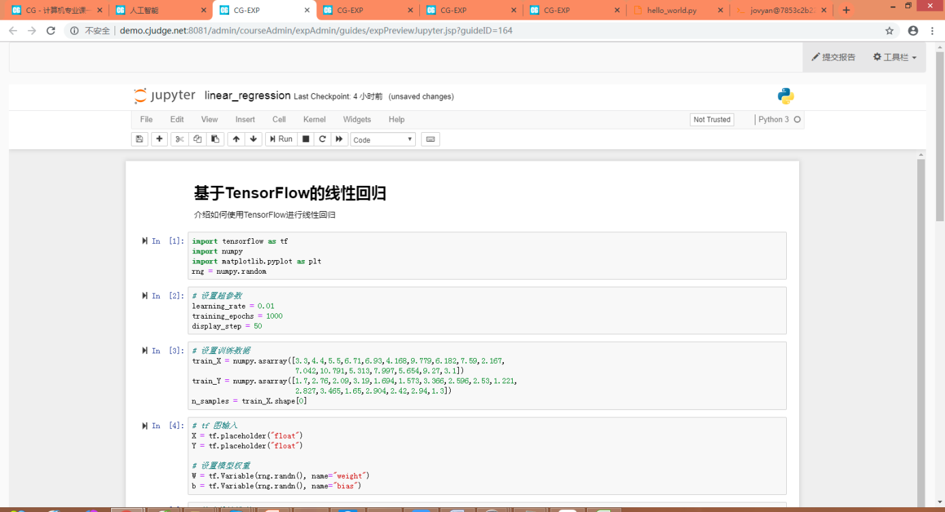The height and width of the screenshot is (512, 945).
Task: Open the View menu
Action: [x=209, y=119]
